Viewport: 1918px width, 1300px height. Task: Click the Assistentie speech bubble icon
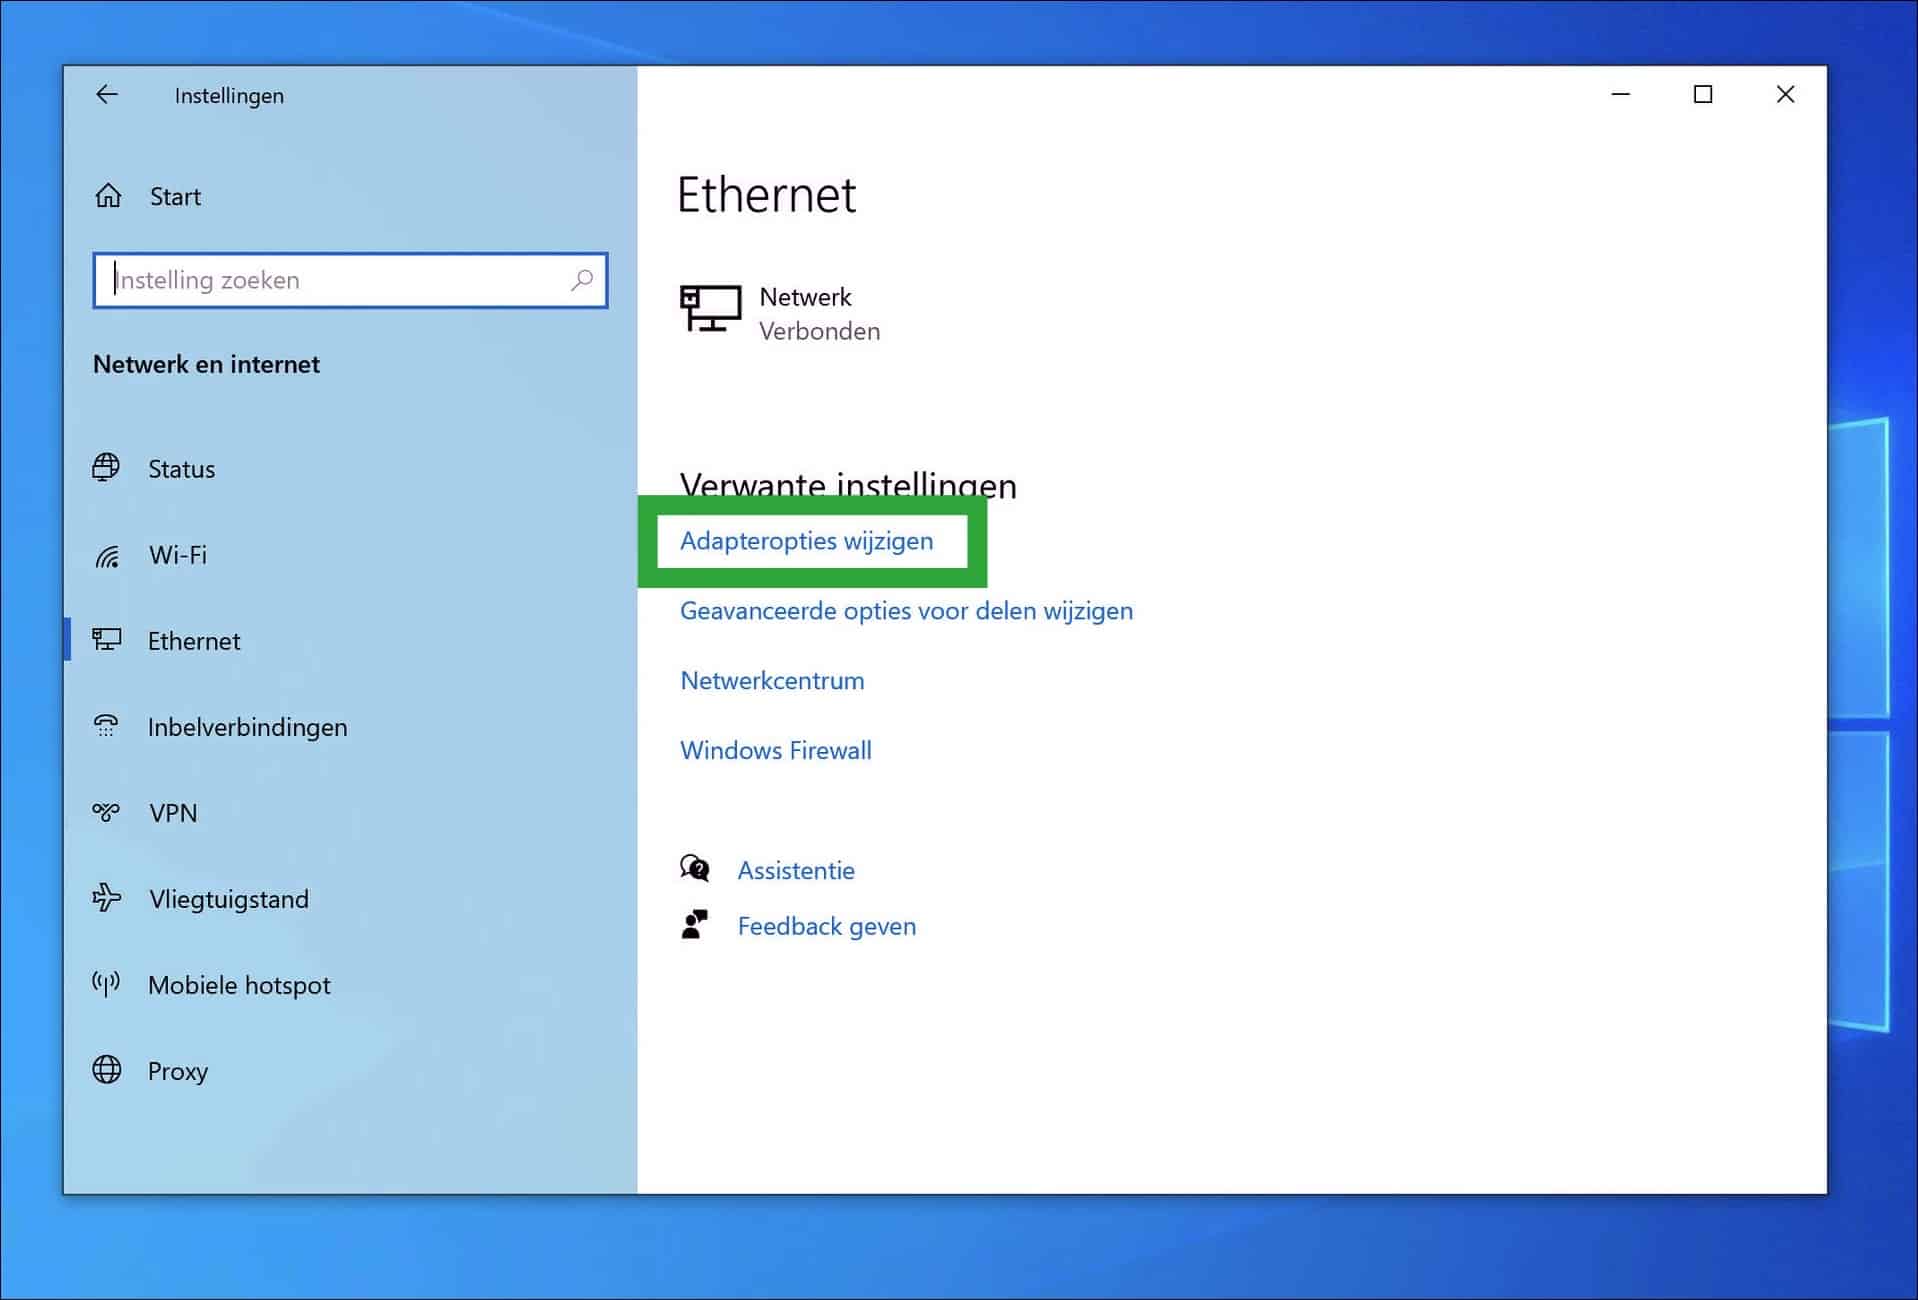695,869
